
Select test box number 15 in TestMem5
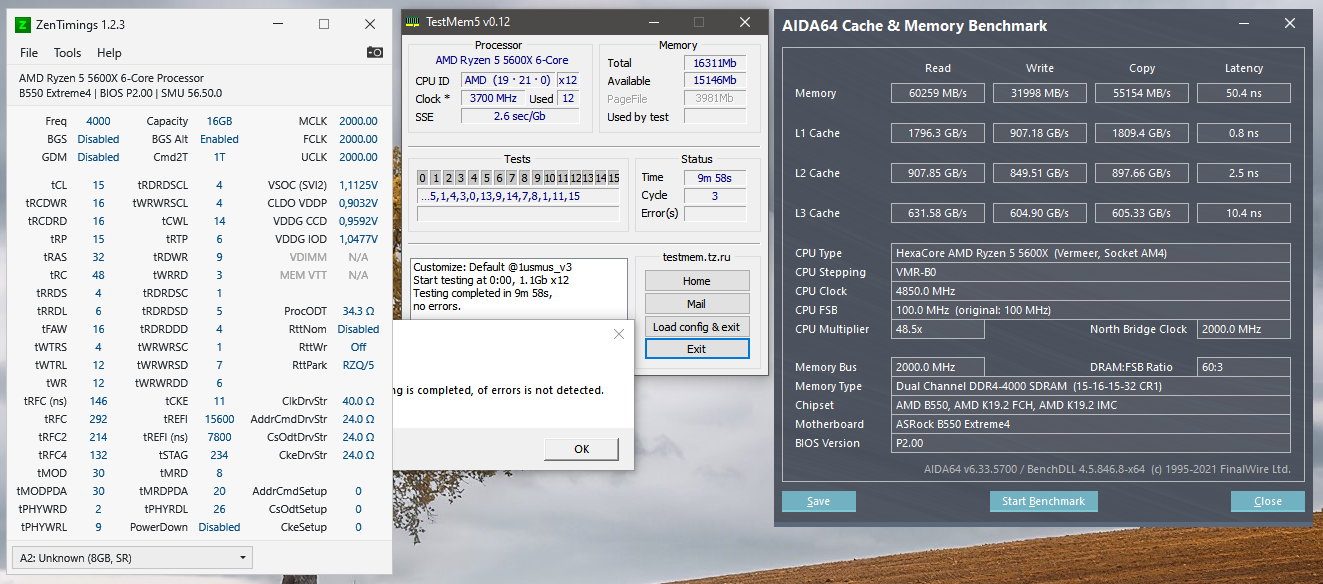[x=614, y=178]
